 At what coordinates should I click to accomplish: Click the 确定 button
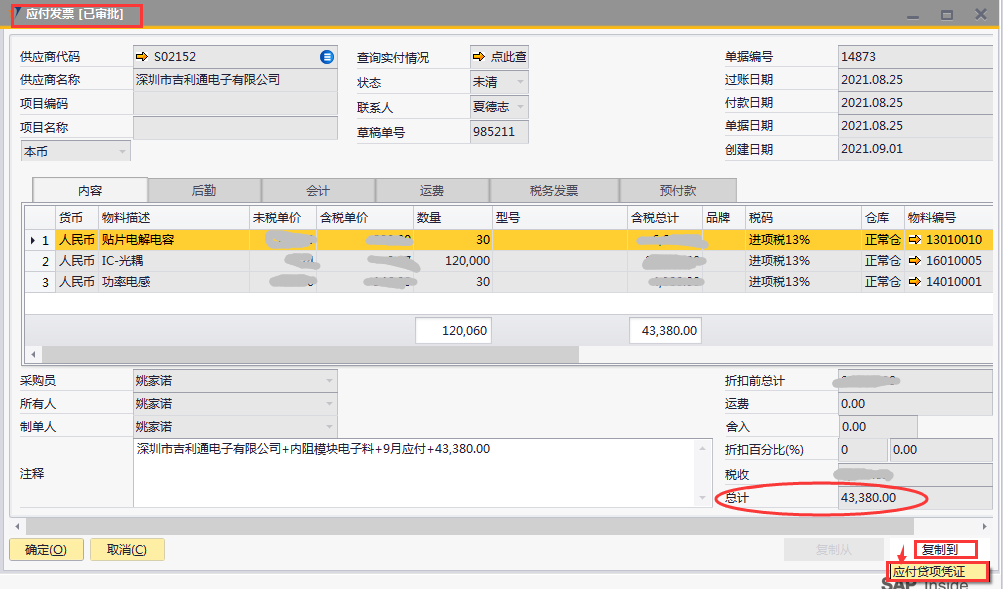46,549
